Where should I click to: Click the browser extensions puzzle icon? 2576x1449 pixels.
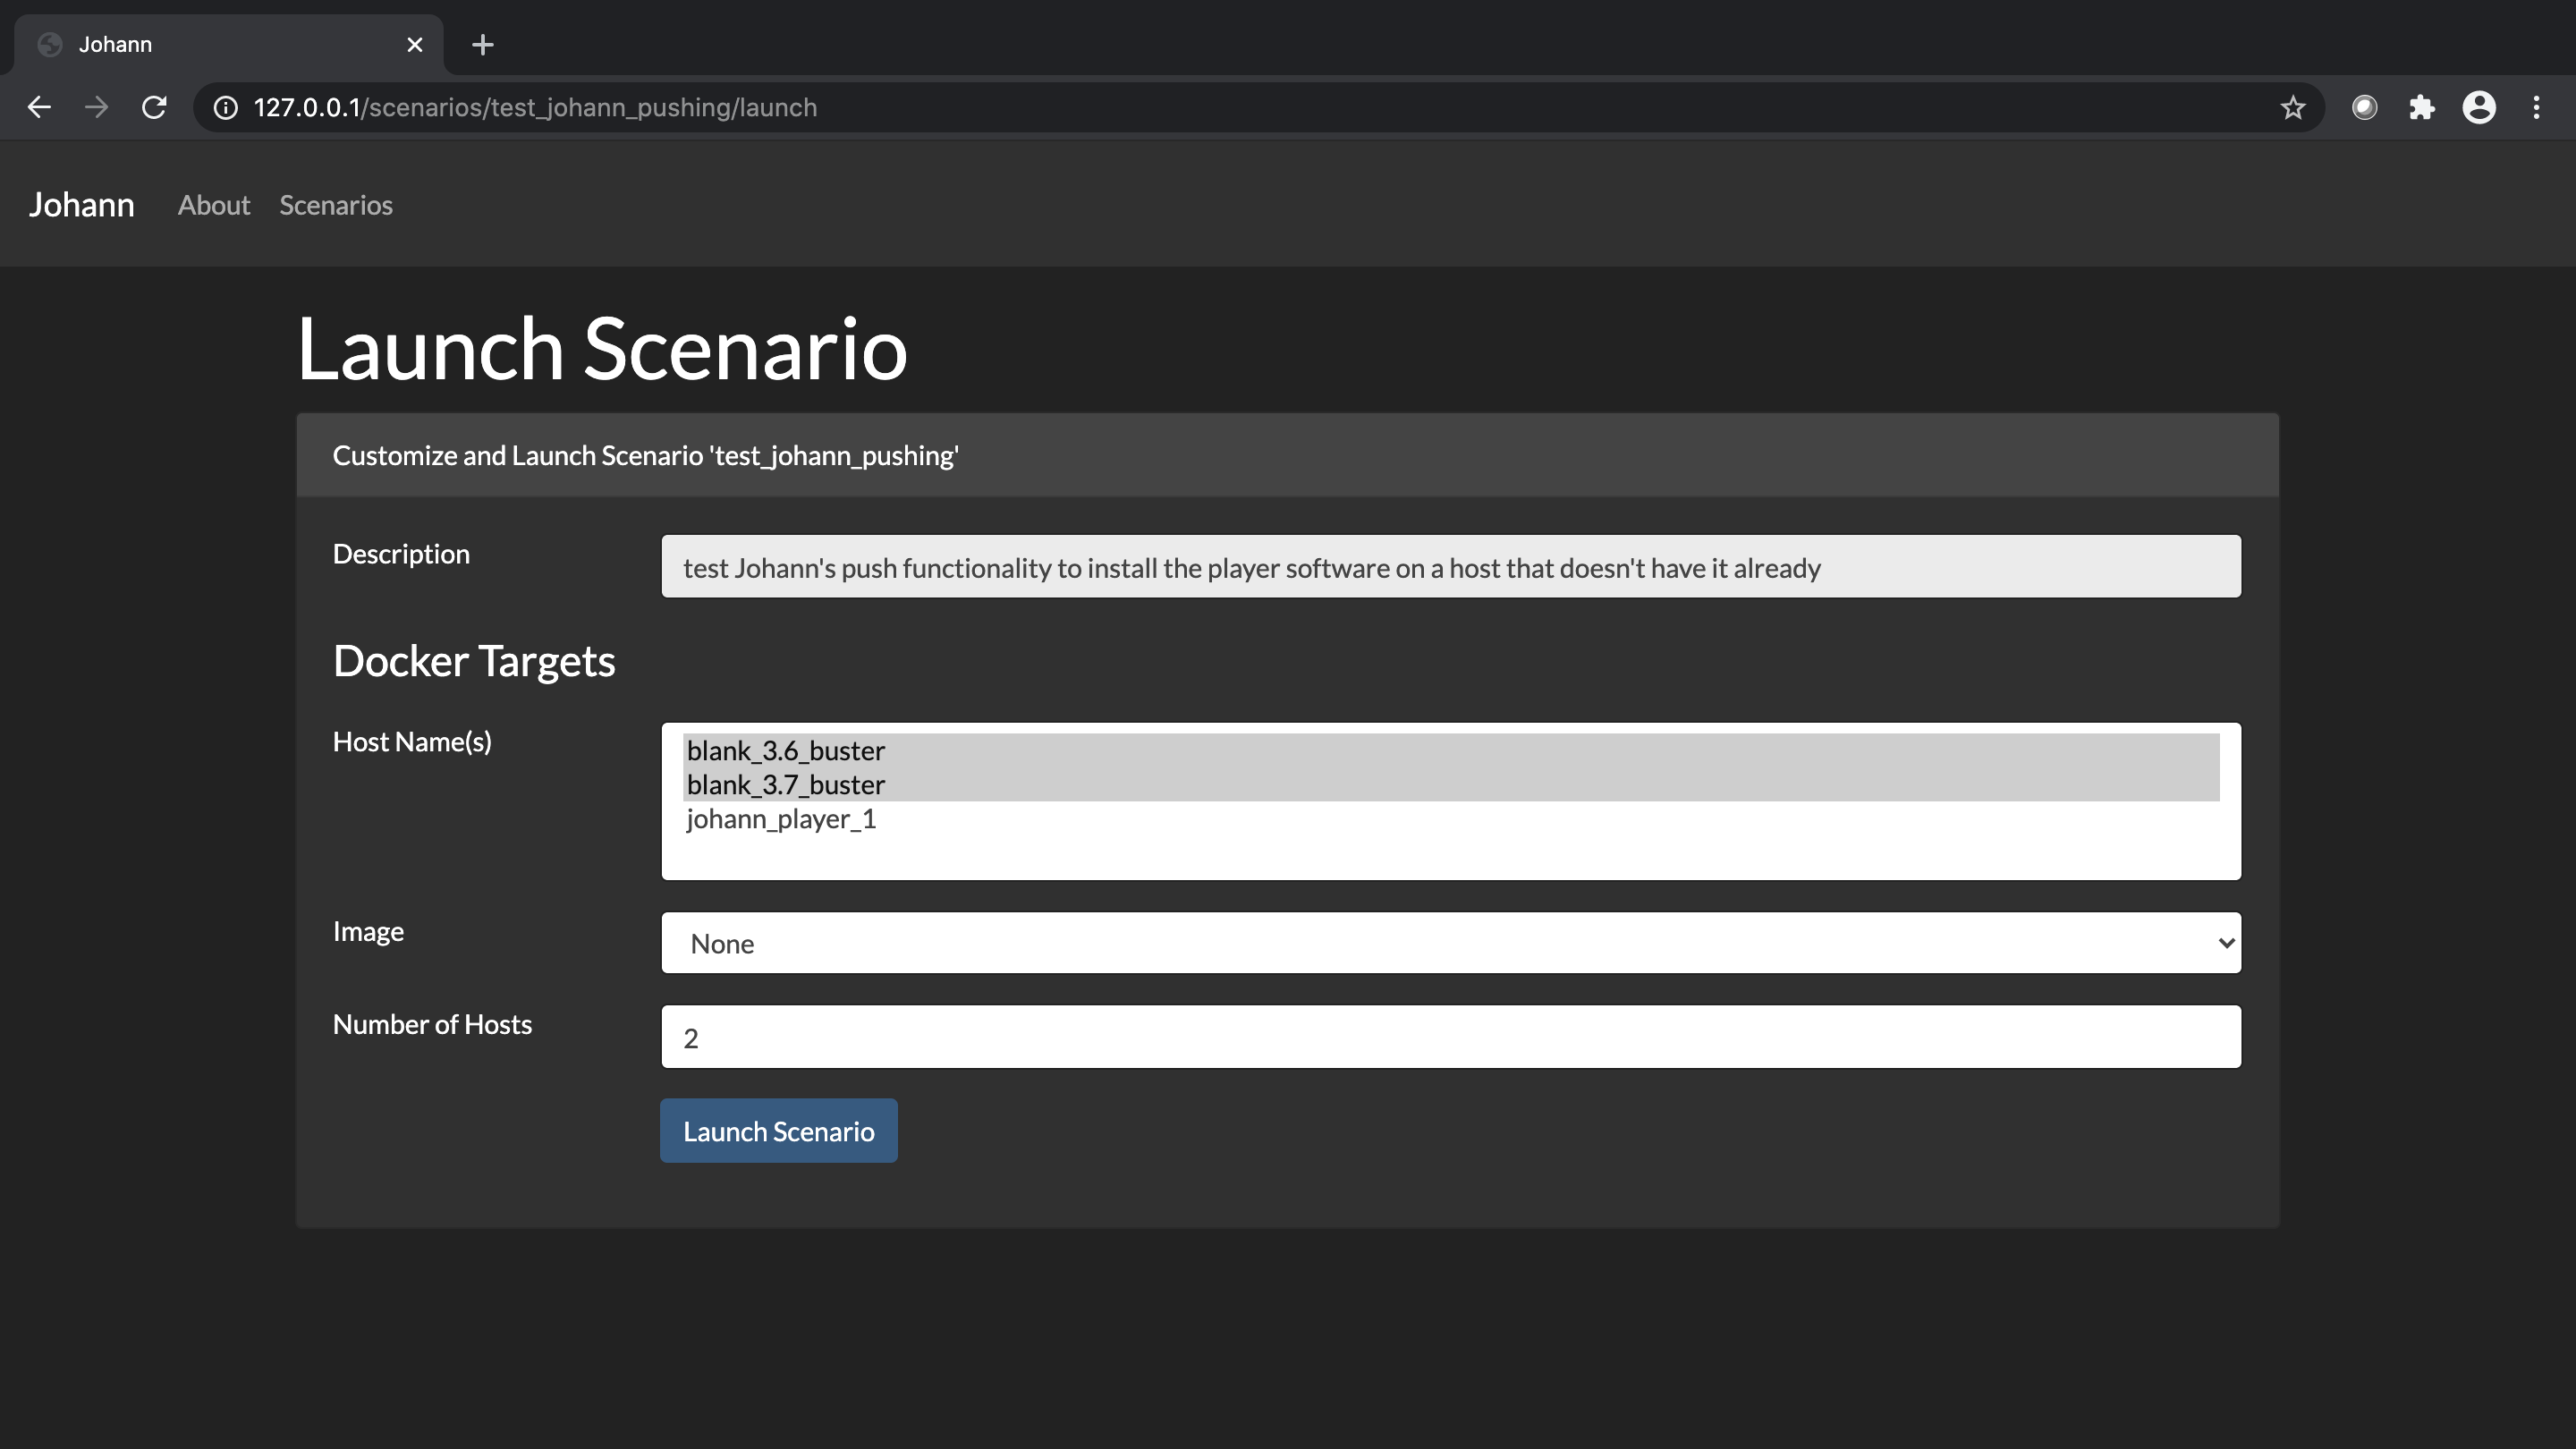[2422, 108]
